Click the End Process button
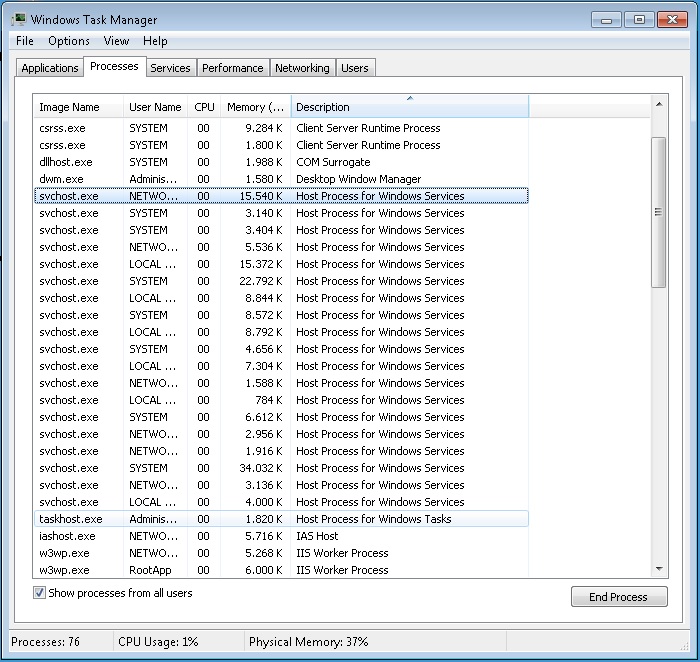Screen dimensions: 700x662 click(x=619, y=597)
